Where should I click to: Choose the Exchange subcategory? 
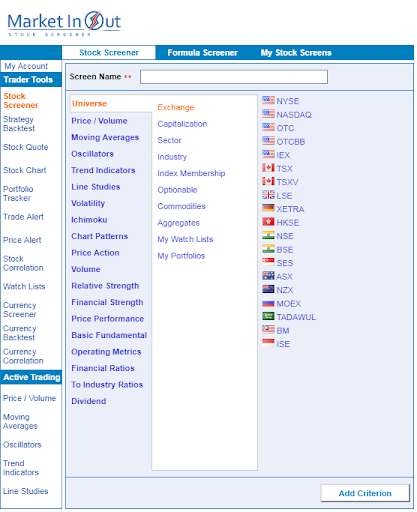[176, 107]
